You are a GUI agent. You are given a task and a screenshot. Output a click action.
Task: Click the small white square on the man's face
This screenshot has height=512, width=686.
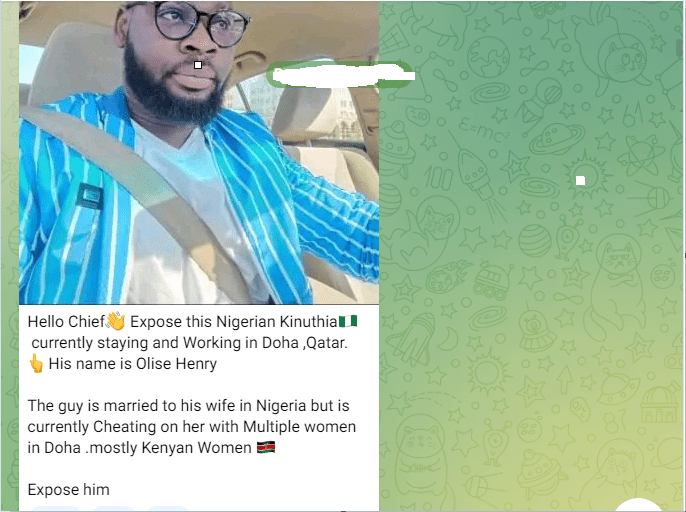tap(198, 65)
